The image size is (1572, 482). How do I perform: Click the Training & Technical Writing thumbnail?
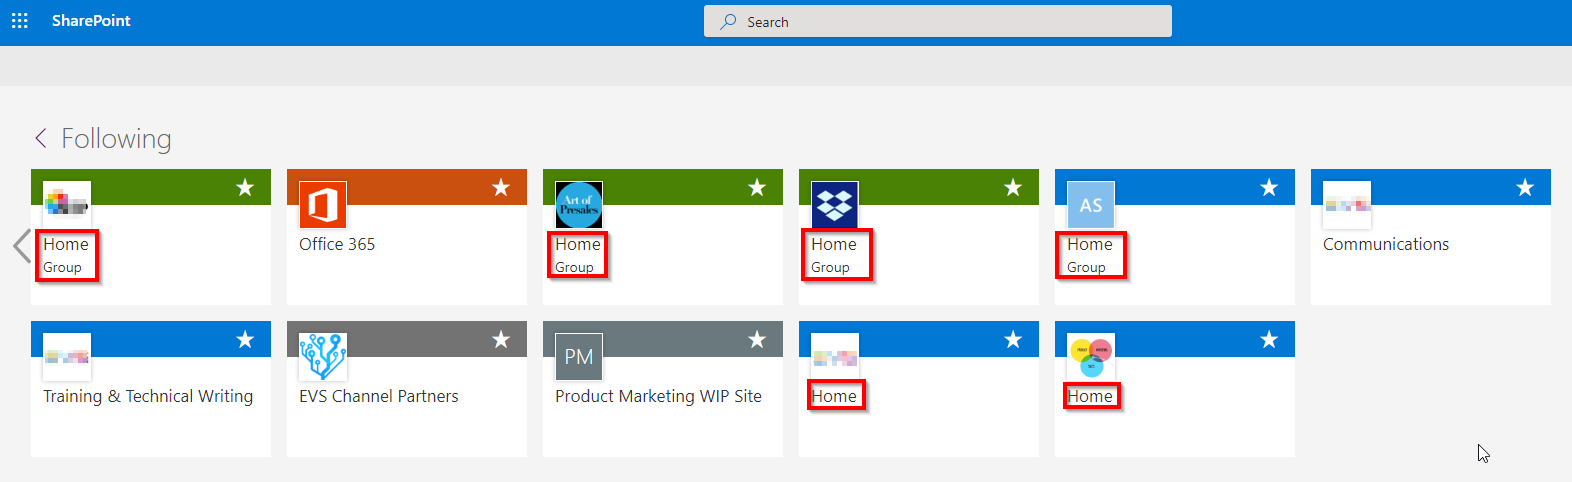[x=67, y=357]
